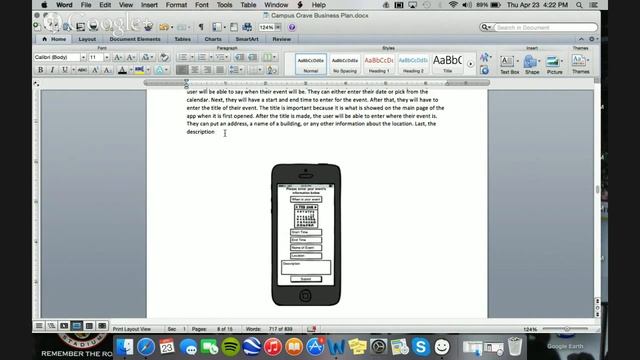The width and height of the screenshot is (640, 360).
Task: Expand the Styles gallery arrow
Action: pos(470,64)
